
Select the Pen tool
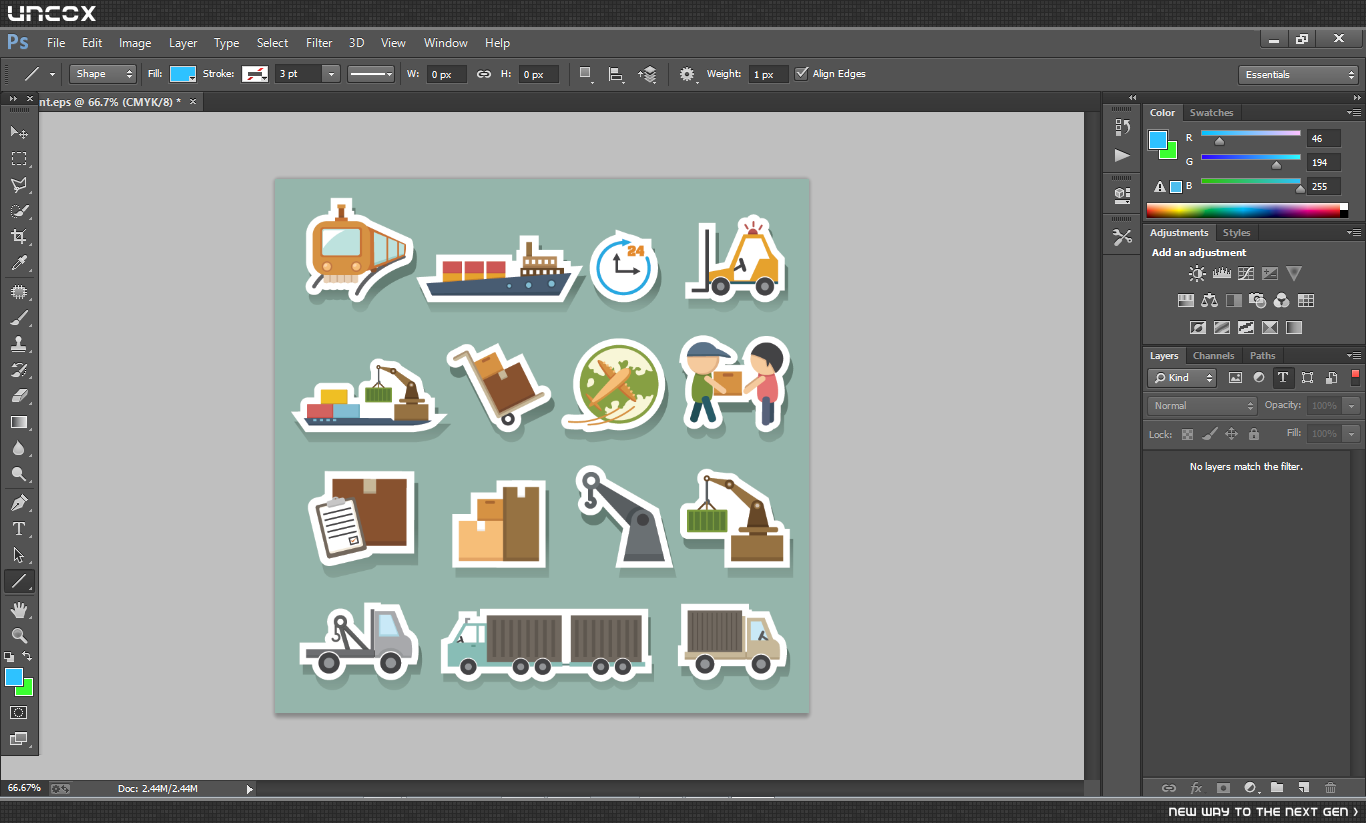(x=19, y=502)
